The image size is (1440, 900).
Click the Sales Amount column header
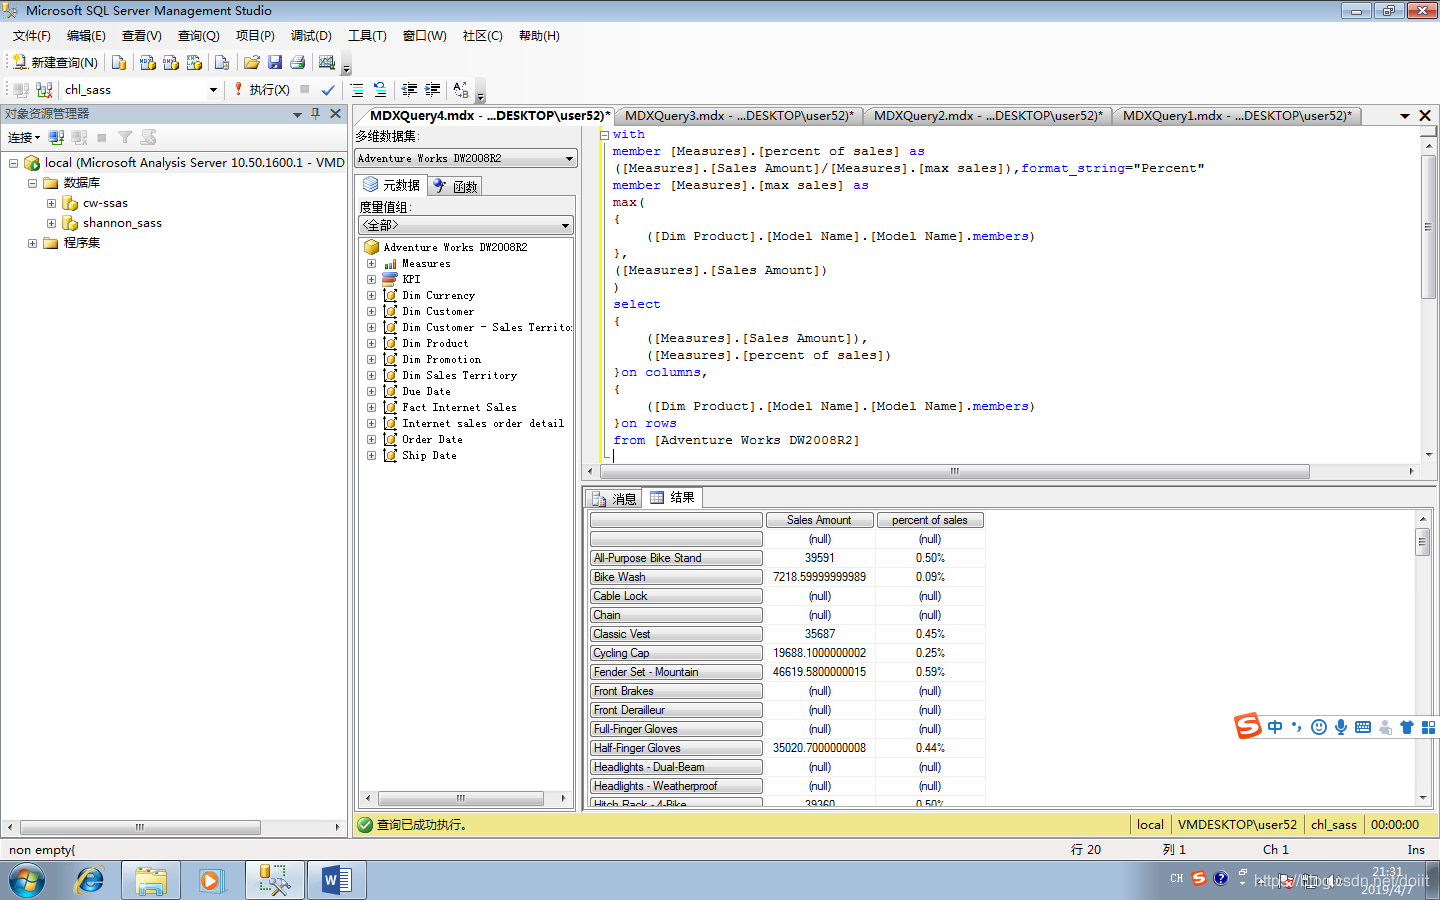[819, 520]
